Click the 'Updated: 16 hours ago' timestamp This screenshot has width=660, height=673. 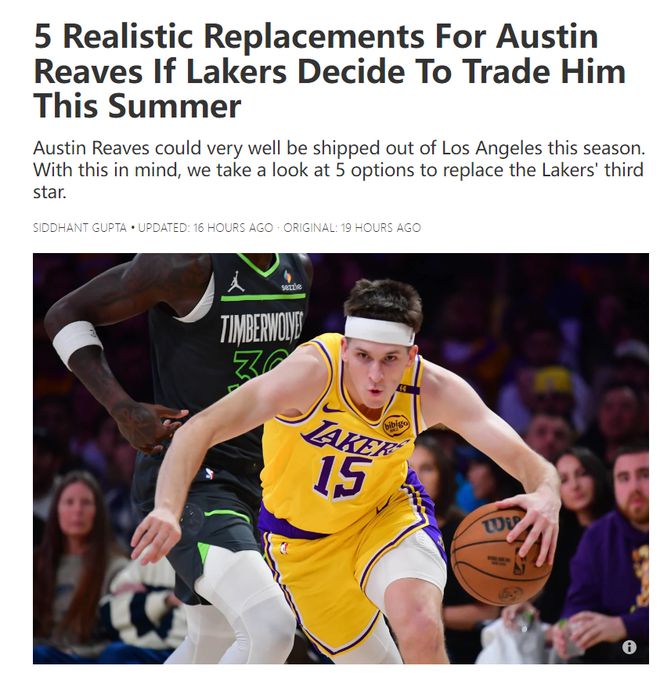pos(206,227)
